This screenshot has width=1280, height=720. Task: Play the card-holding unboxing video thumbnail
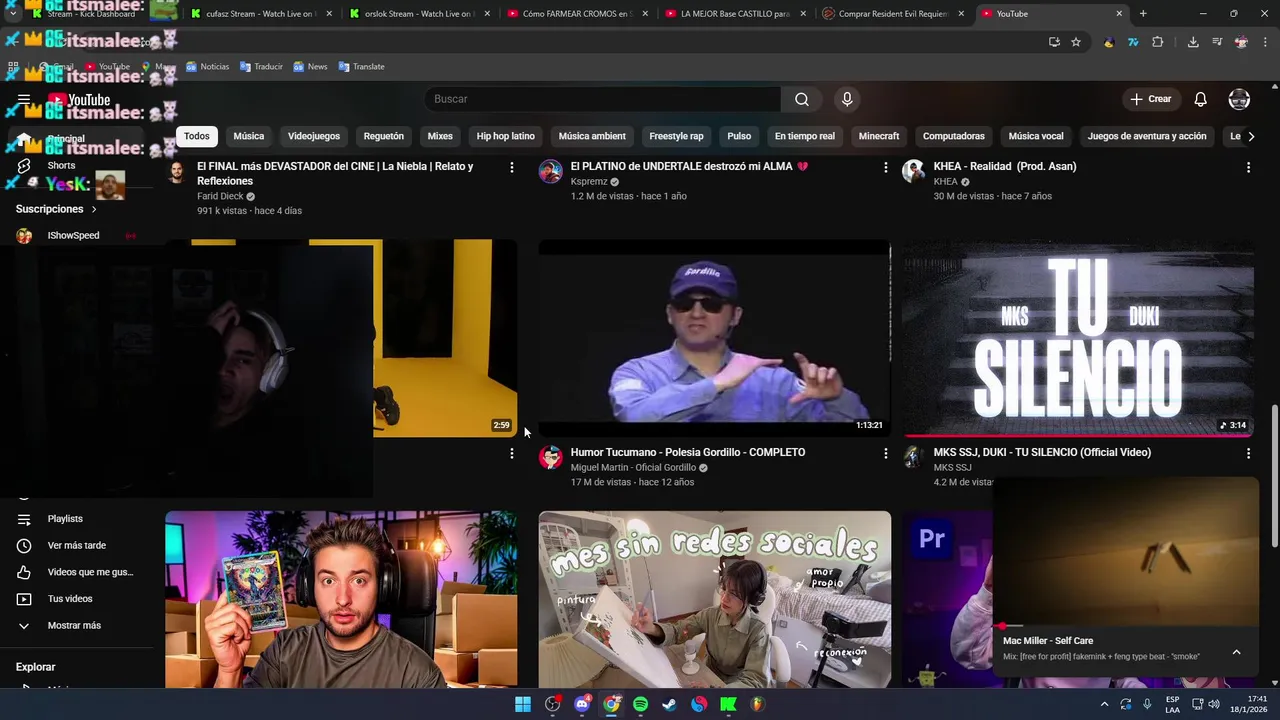coord(341,600)
